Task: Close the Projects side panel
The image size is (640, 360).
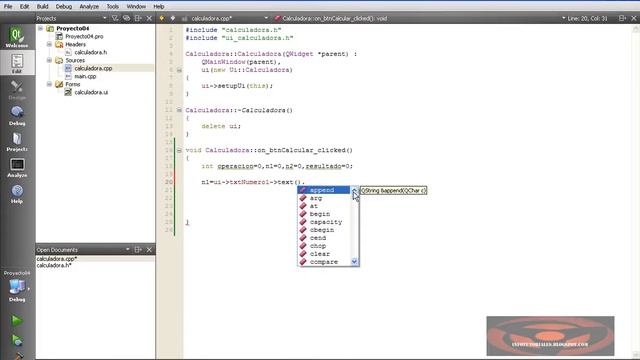Action: [149, 18]
